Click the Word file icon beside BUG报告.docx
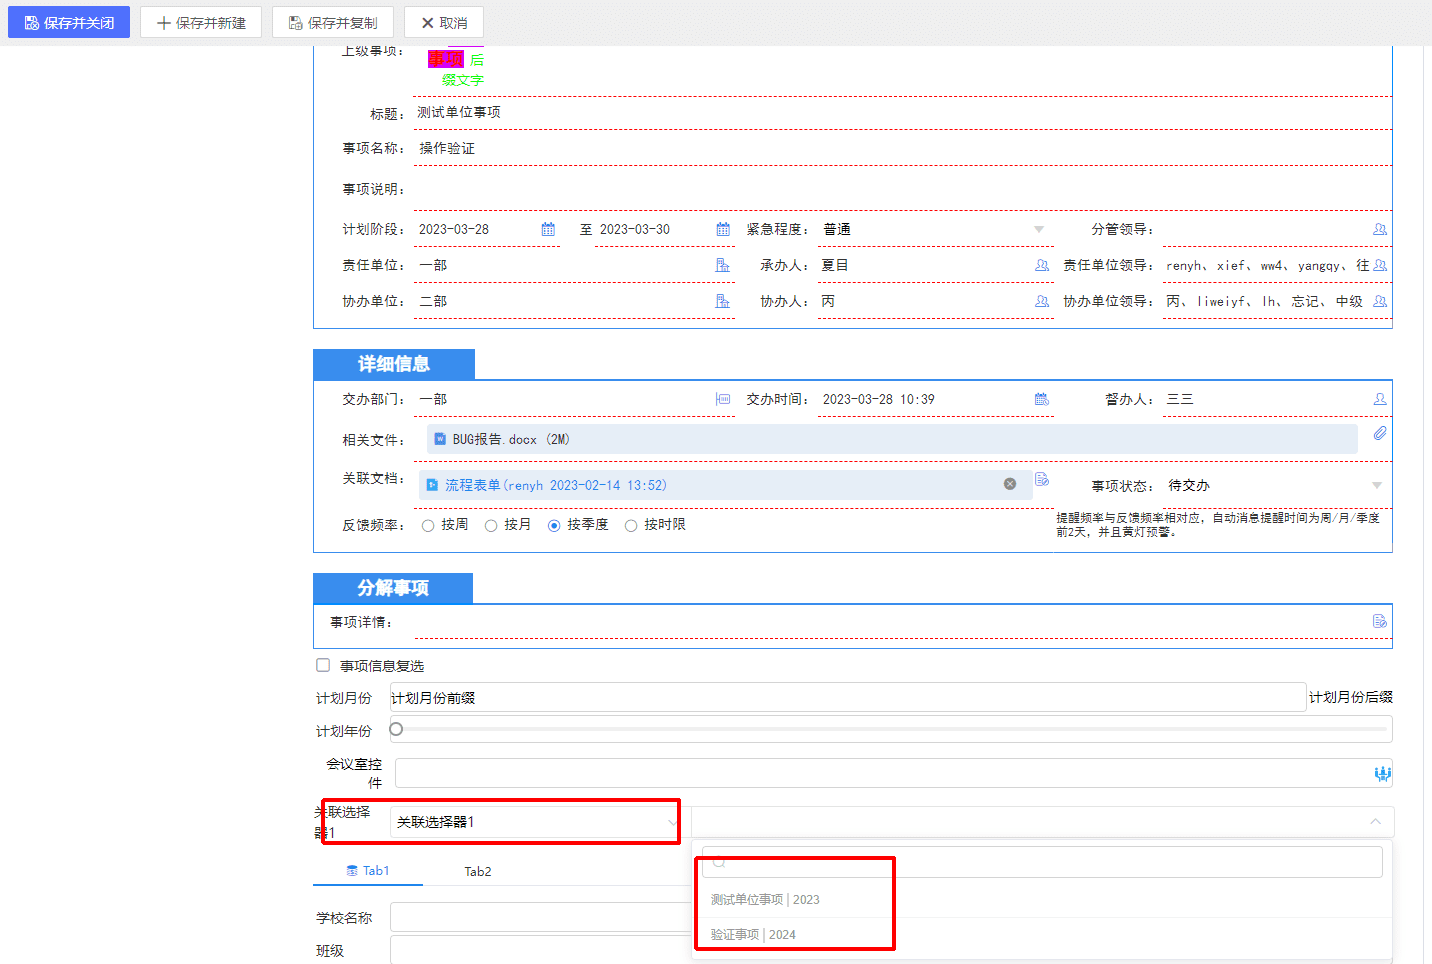1432x964 pixels. pos(440,439)
